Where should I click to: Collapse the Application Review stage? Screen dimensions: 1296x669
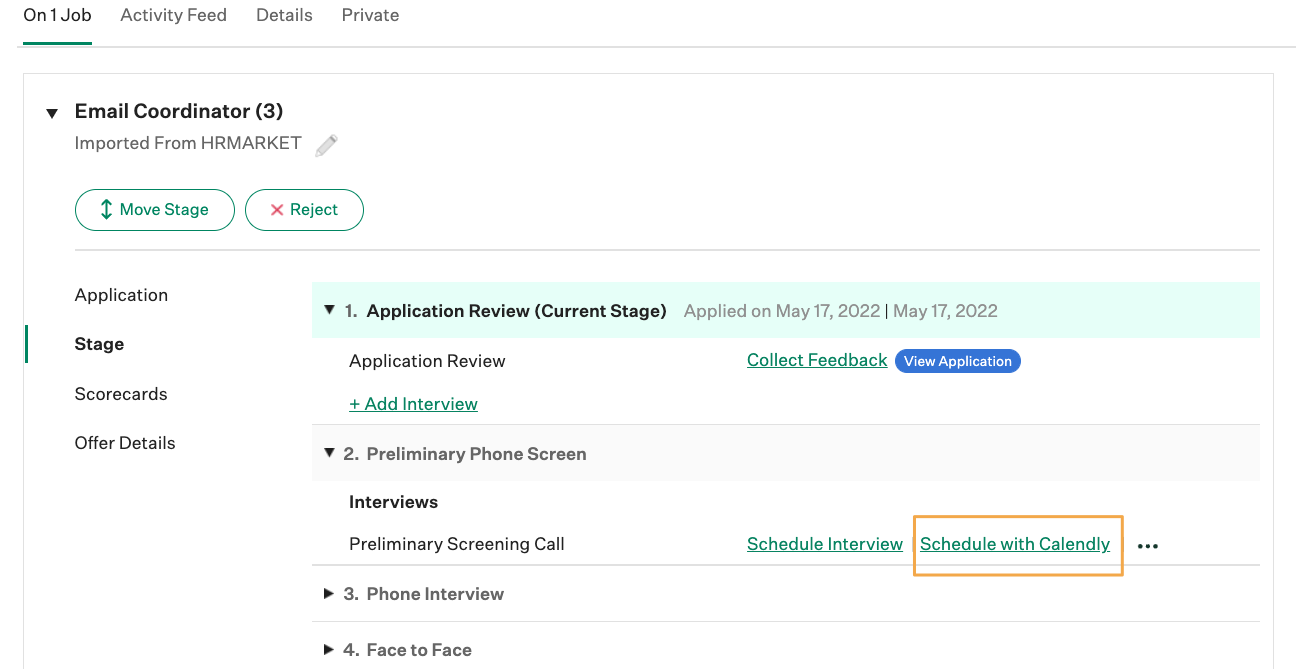(x=329, y=311)
